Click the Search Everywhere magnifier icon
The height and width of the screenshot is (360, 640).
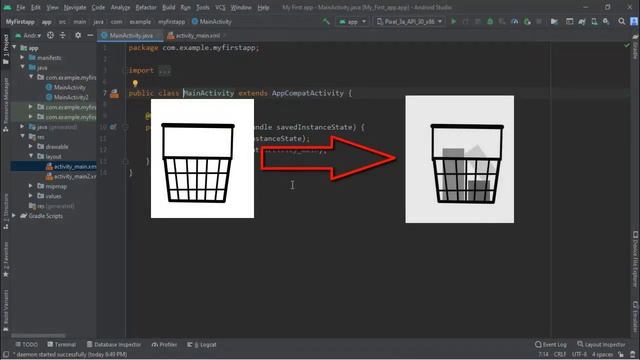tap(621, 21)
